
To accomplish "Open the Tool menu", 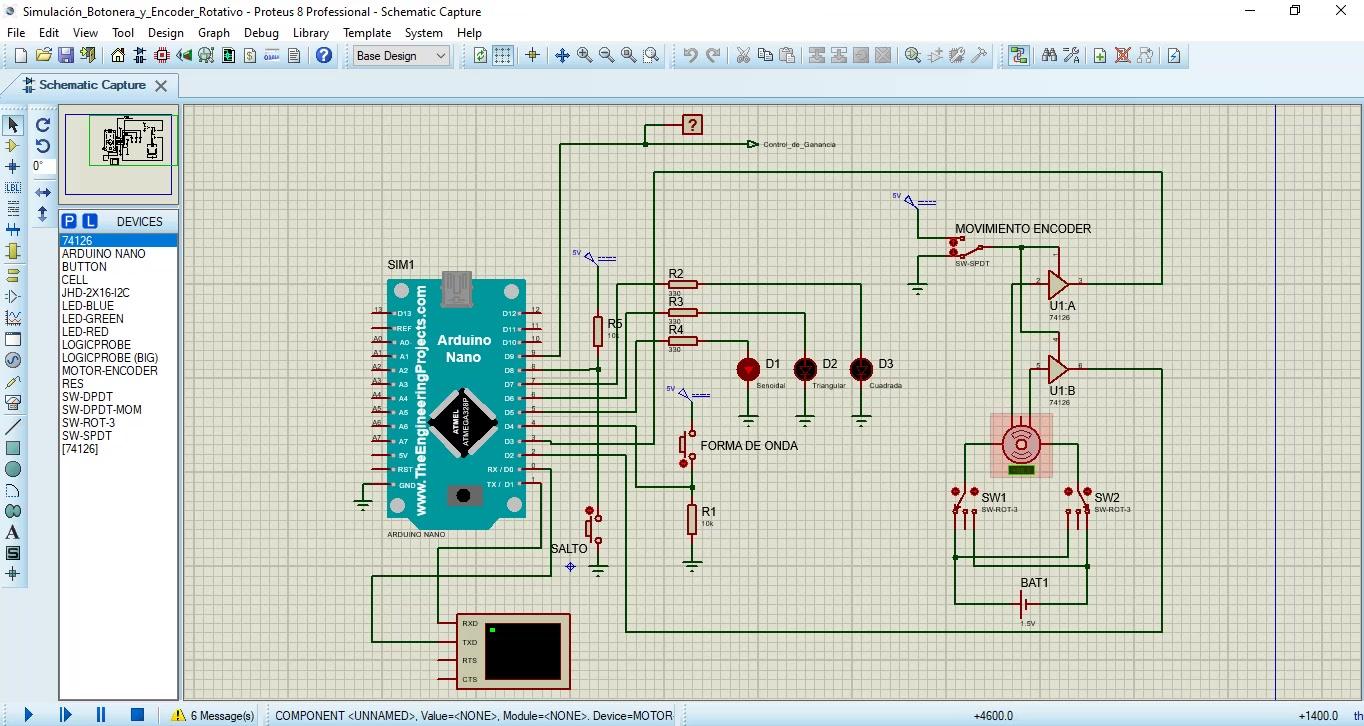I will pyautogui.click(x=123, y=32).
